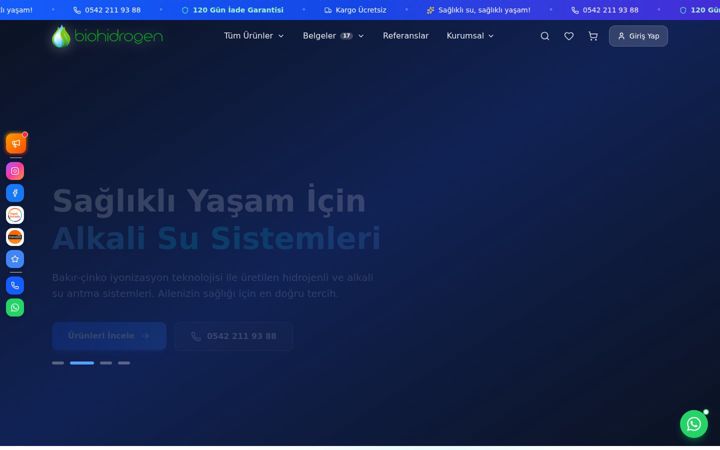Open the Facebook link in left sidebar

(15, 193)
